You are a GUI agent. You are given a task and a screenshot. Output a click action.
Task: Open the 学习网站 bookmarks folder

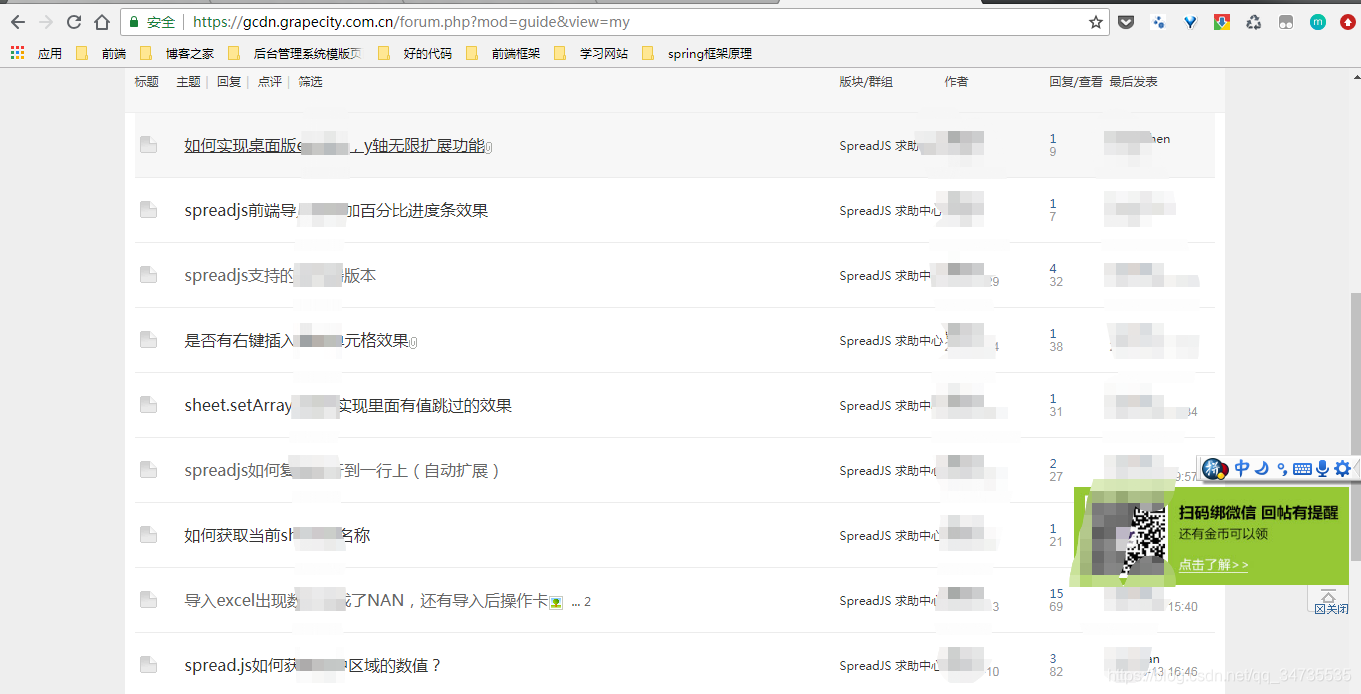coord(591,54)
